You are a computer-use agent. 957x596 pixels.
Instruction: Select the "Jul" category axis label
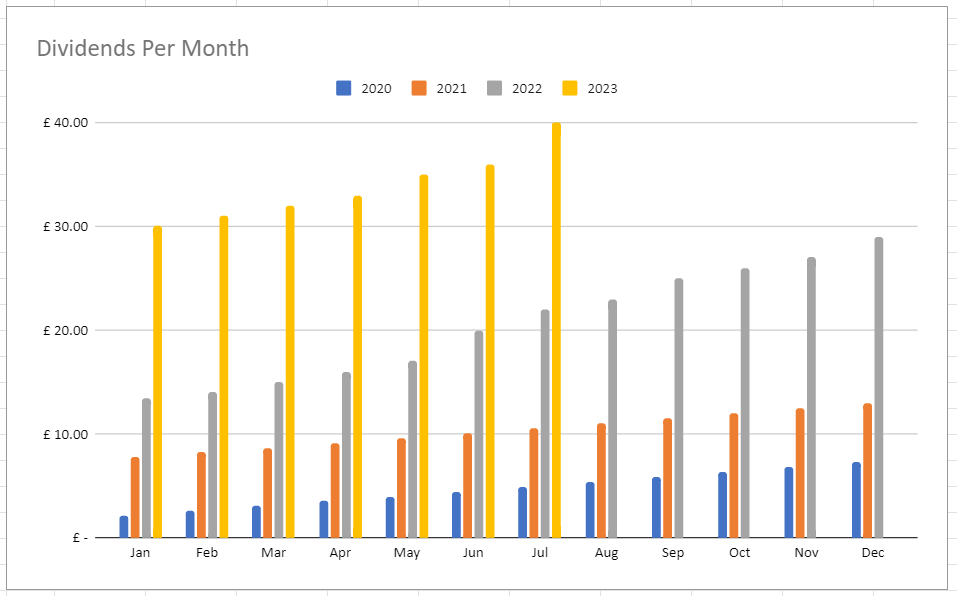[540, 553]
